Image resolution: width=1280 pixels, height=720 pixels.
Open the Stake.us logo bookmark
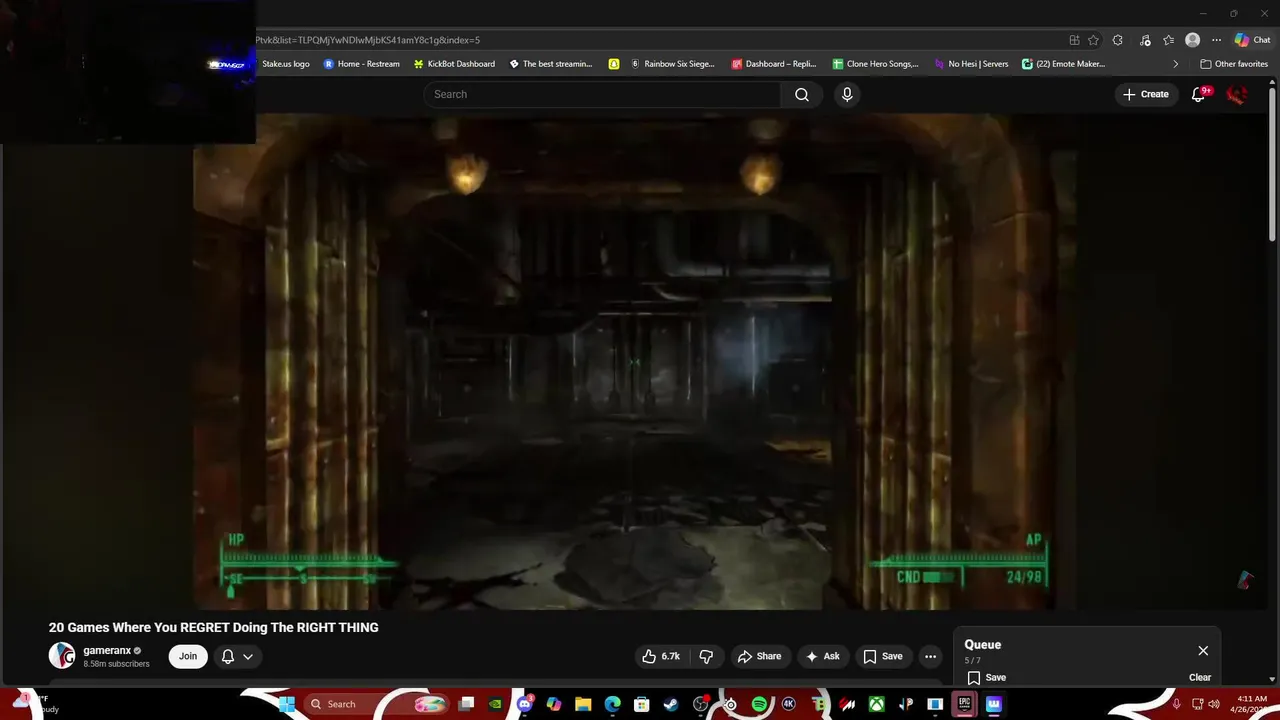click(285, 64)
